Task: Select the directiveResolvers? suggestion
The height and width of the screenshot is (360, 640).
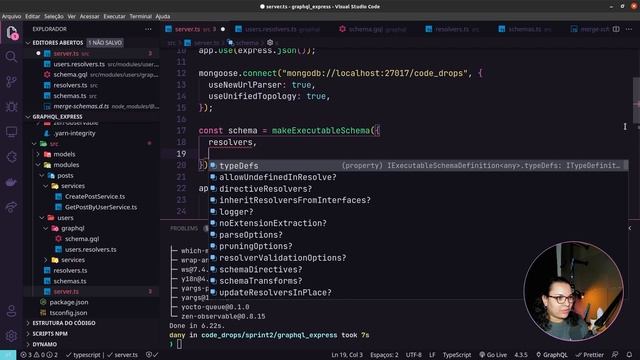Action: coord(418,189)
